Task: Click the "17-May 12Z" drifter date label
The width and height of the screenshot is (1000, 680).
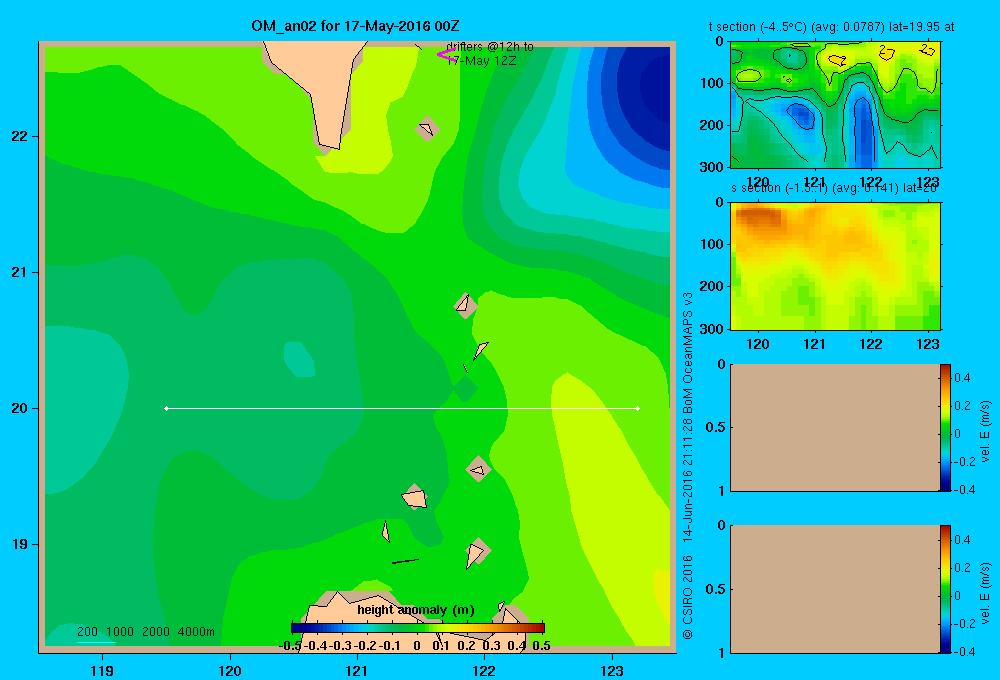Action: point(482,61)
